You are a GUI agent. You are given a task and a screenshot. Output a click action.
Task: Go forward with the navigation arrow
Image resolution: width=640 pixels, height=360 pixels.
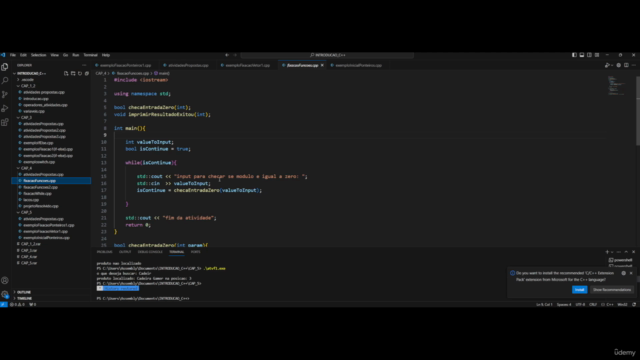point(235,55)
